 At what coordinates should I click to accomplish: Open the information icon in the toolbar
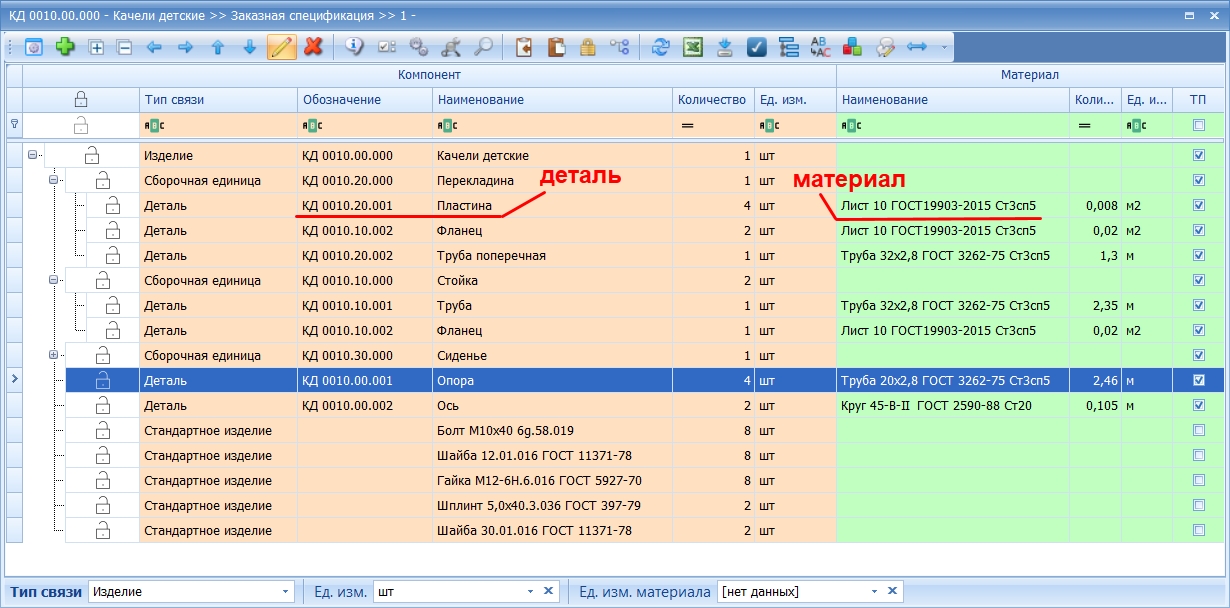[354, 46]
